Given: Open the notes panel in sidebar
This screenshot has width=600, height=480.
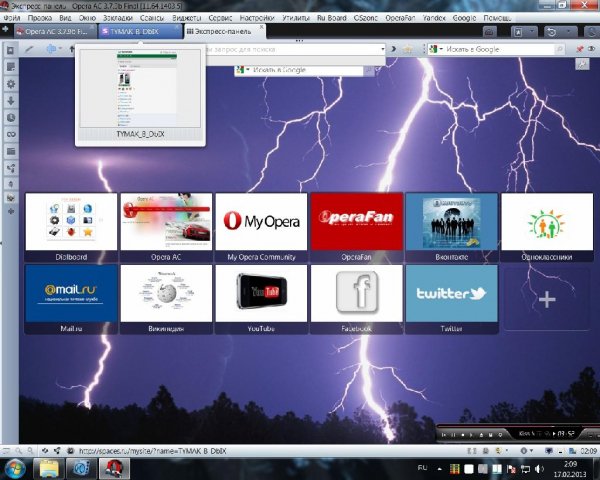Looking at the screenshot, I should [11, 67].
